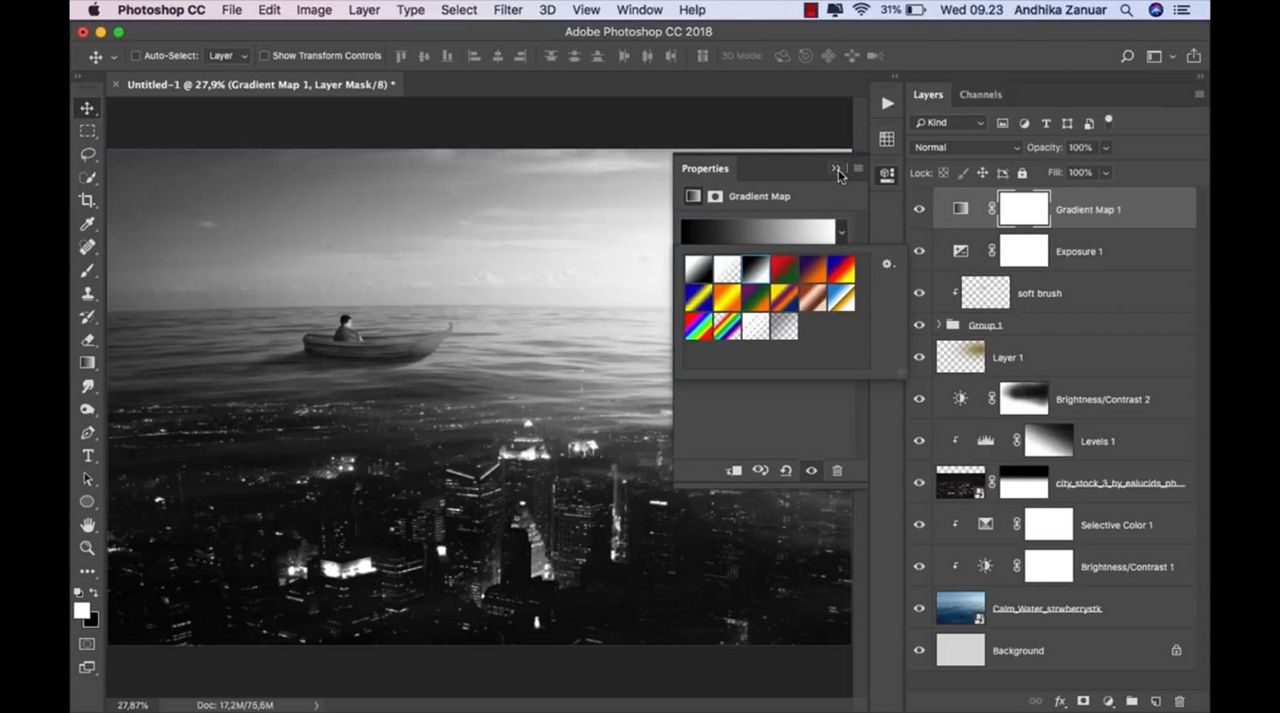Switch to the Channels tab
1280x713 pixels.
tap(980, 95)
